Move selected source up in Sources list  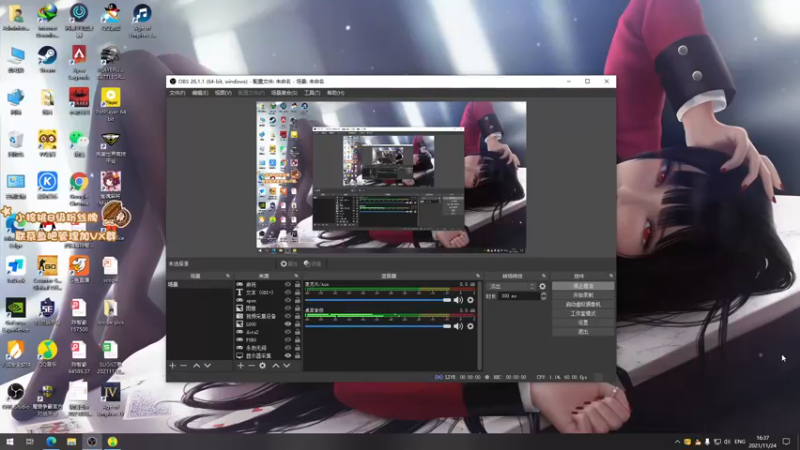pos(276,366)
